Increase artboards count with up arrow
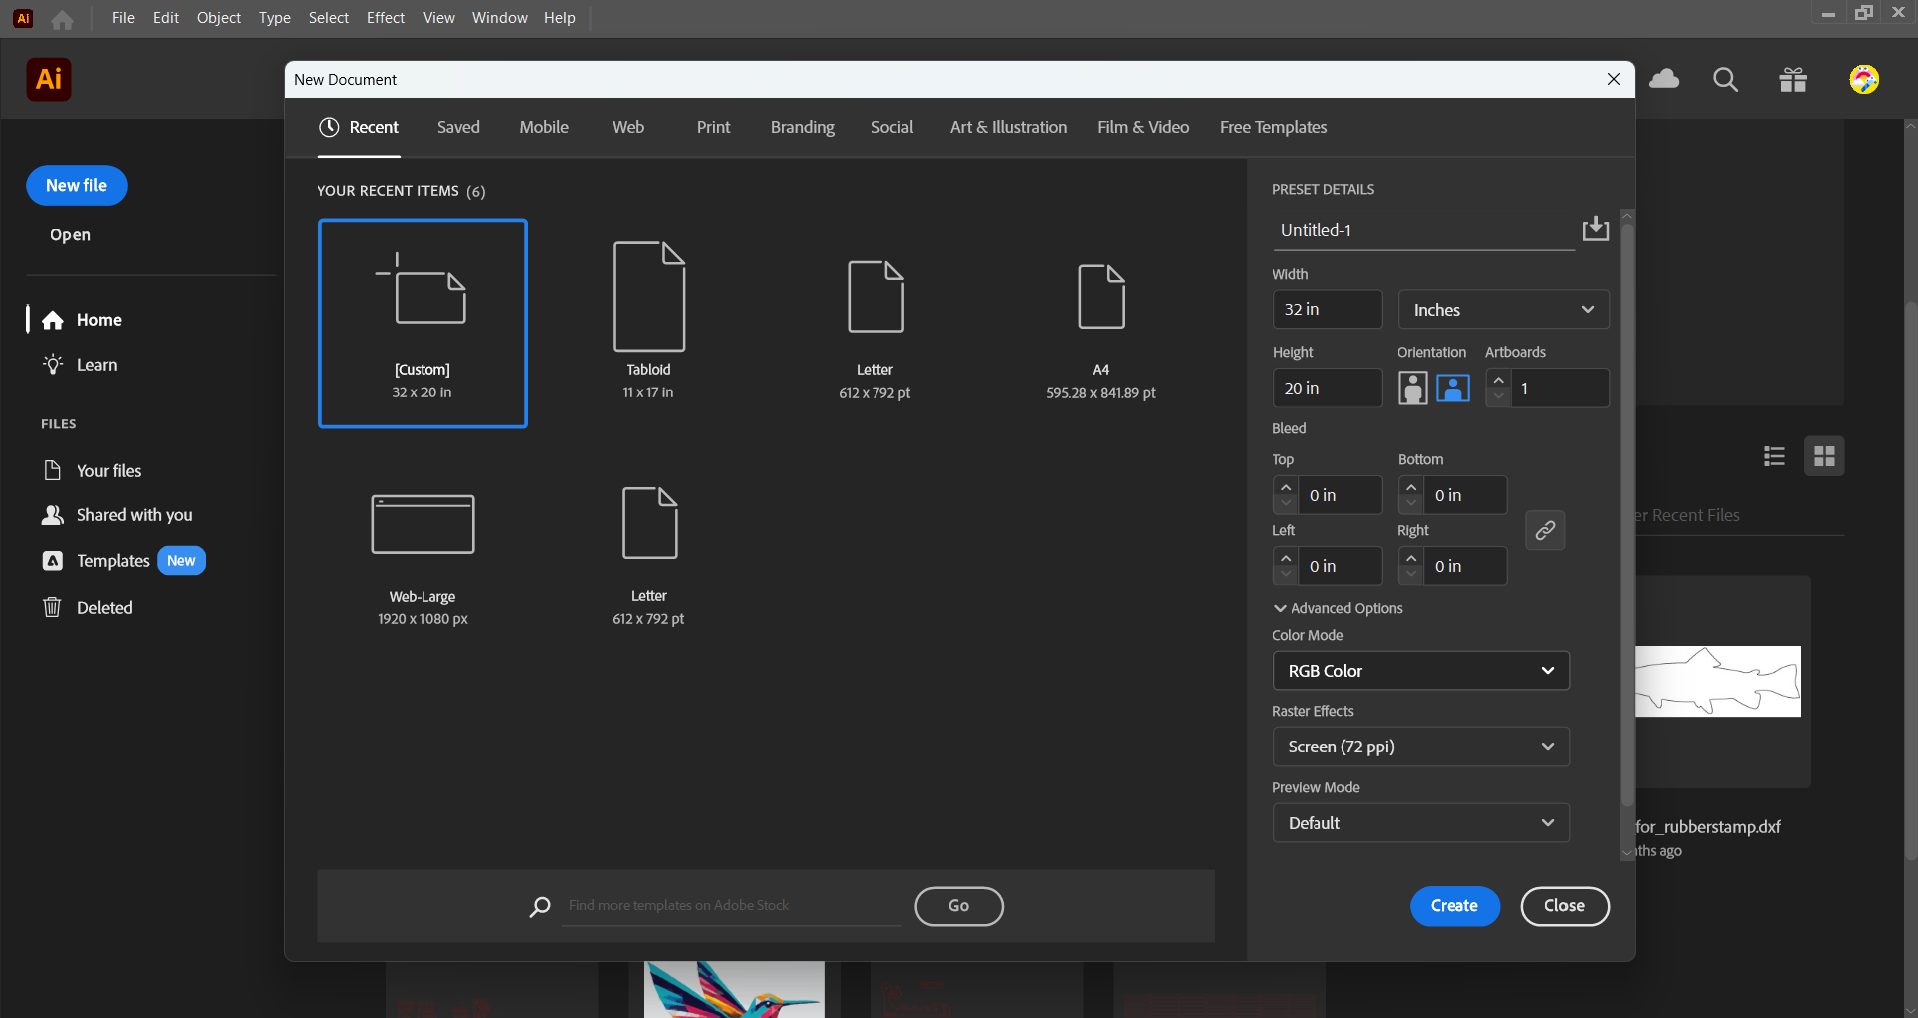Screen dimensions: 1918x1018 [1498, 380]
